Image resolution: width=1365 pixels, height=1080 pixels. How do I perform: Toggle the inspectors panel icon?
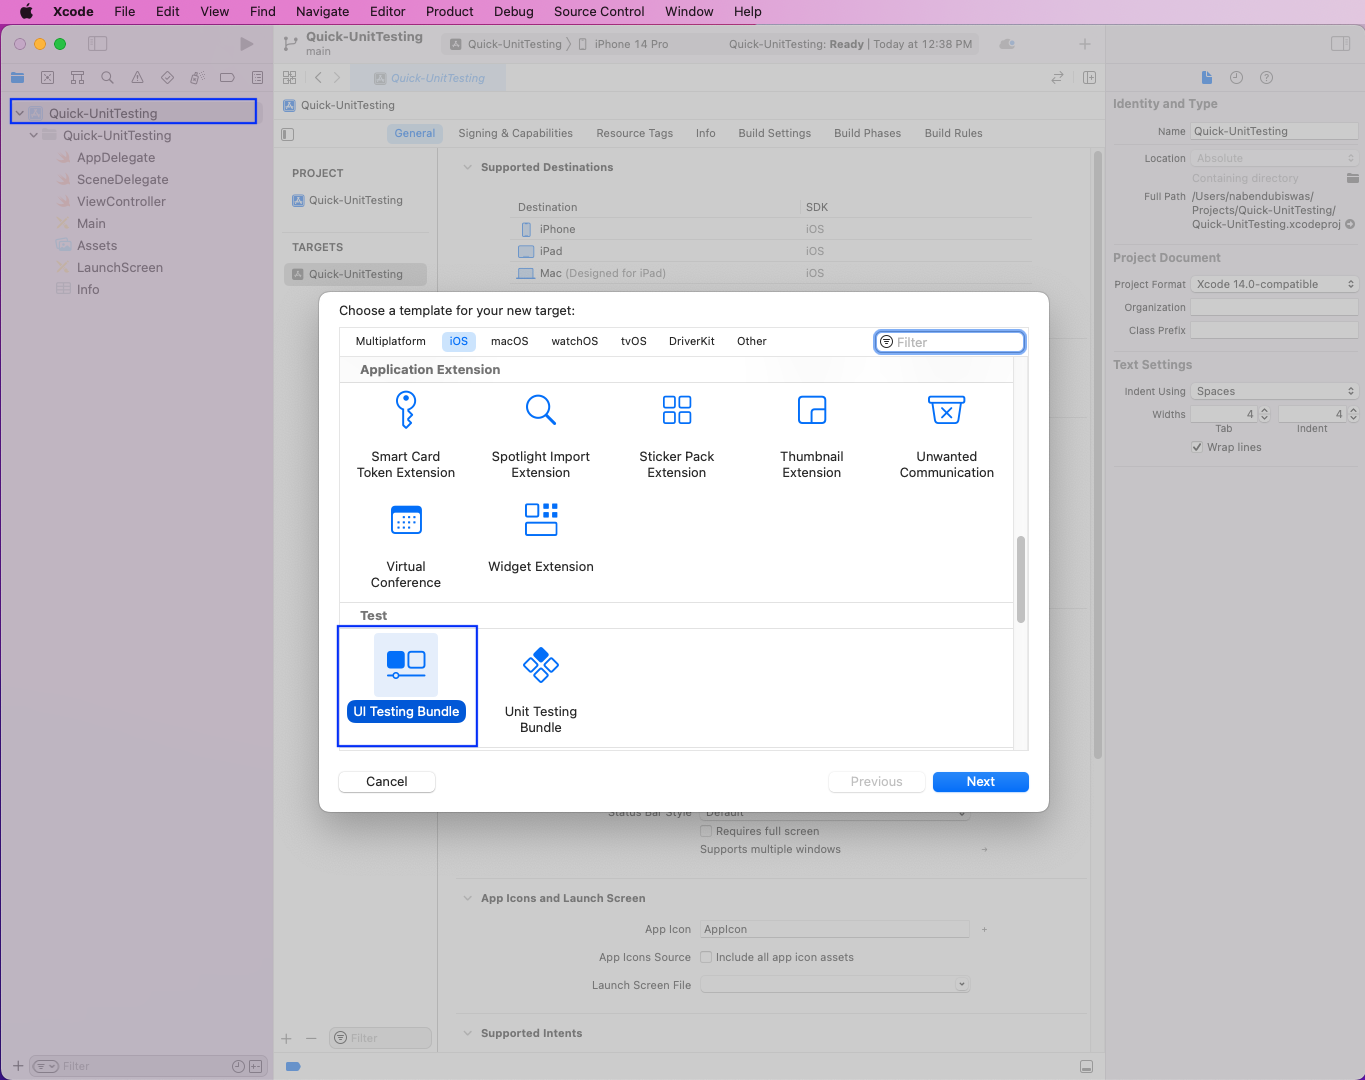coord(1340,44)
